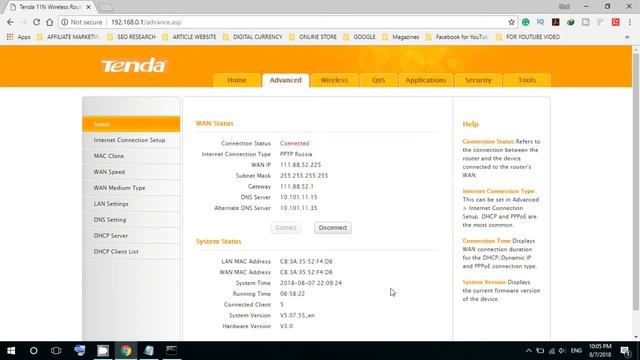Show hidden system tray icons
Screen dimensions: 640x360
point(529,351)
